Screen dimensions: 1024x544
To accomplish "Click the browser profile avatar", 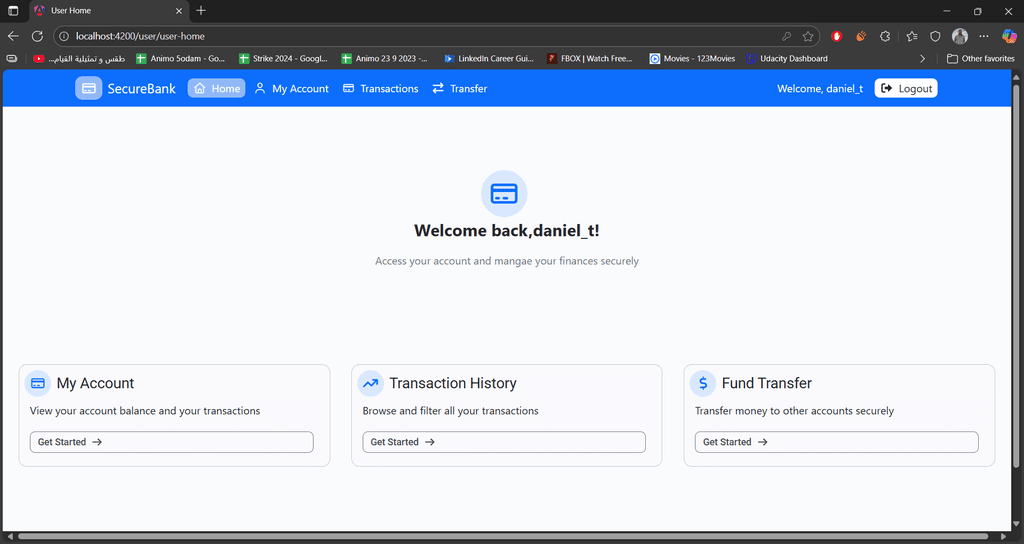I will (x=959, y=36).
